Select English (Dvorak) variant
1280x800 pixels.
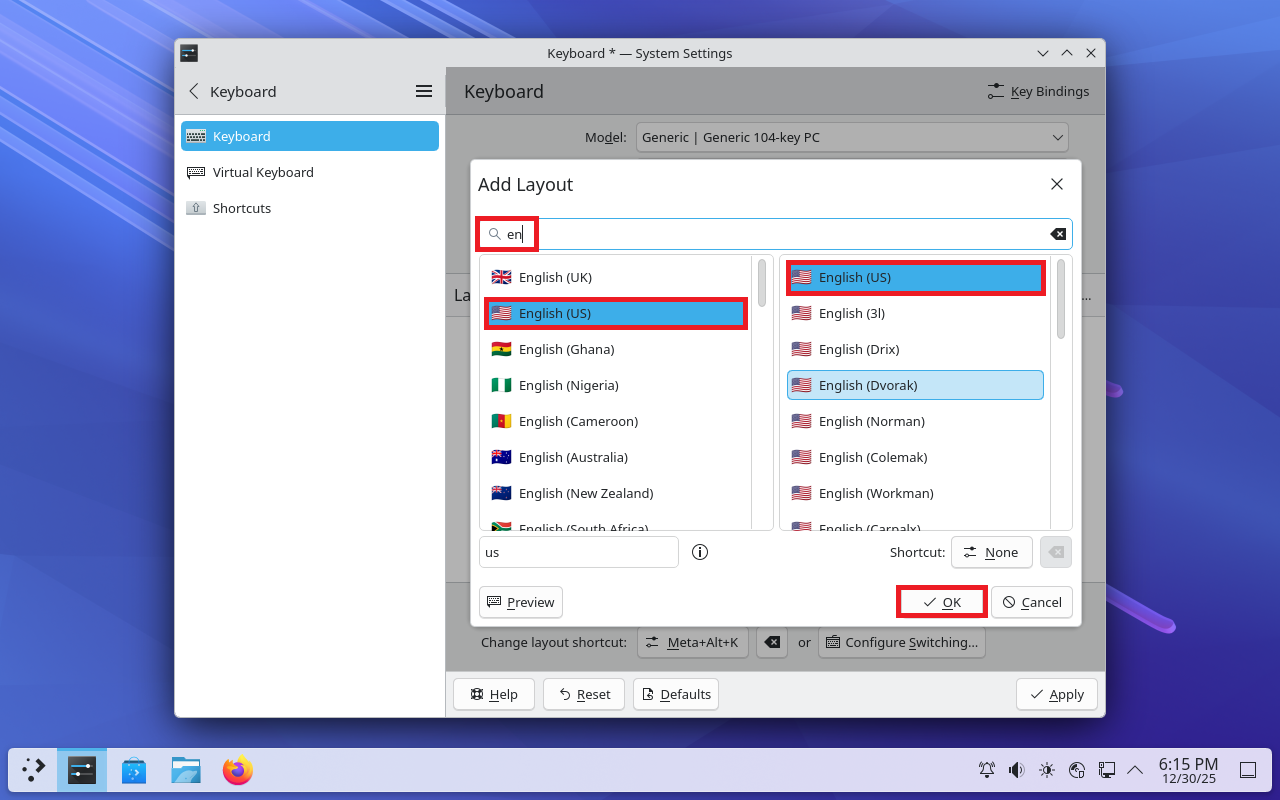pos(915,385)
